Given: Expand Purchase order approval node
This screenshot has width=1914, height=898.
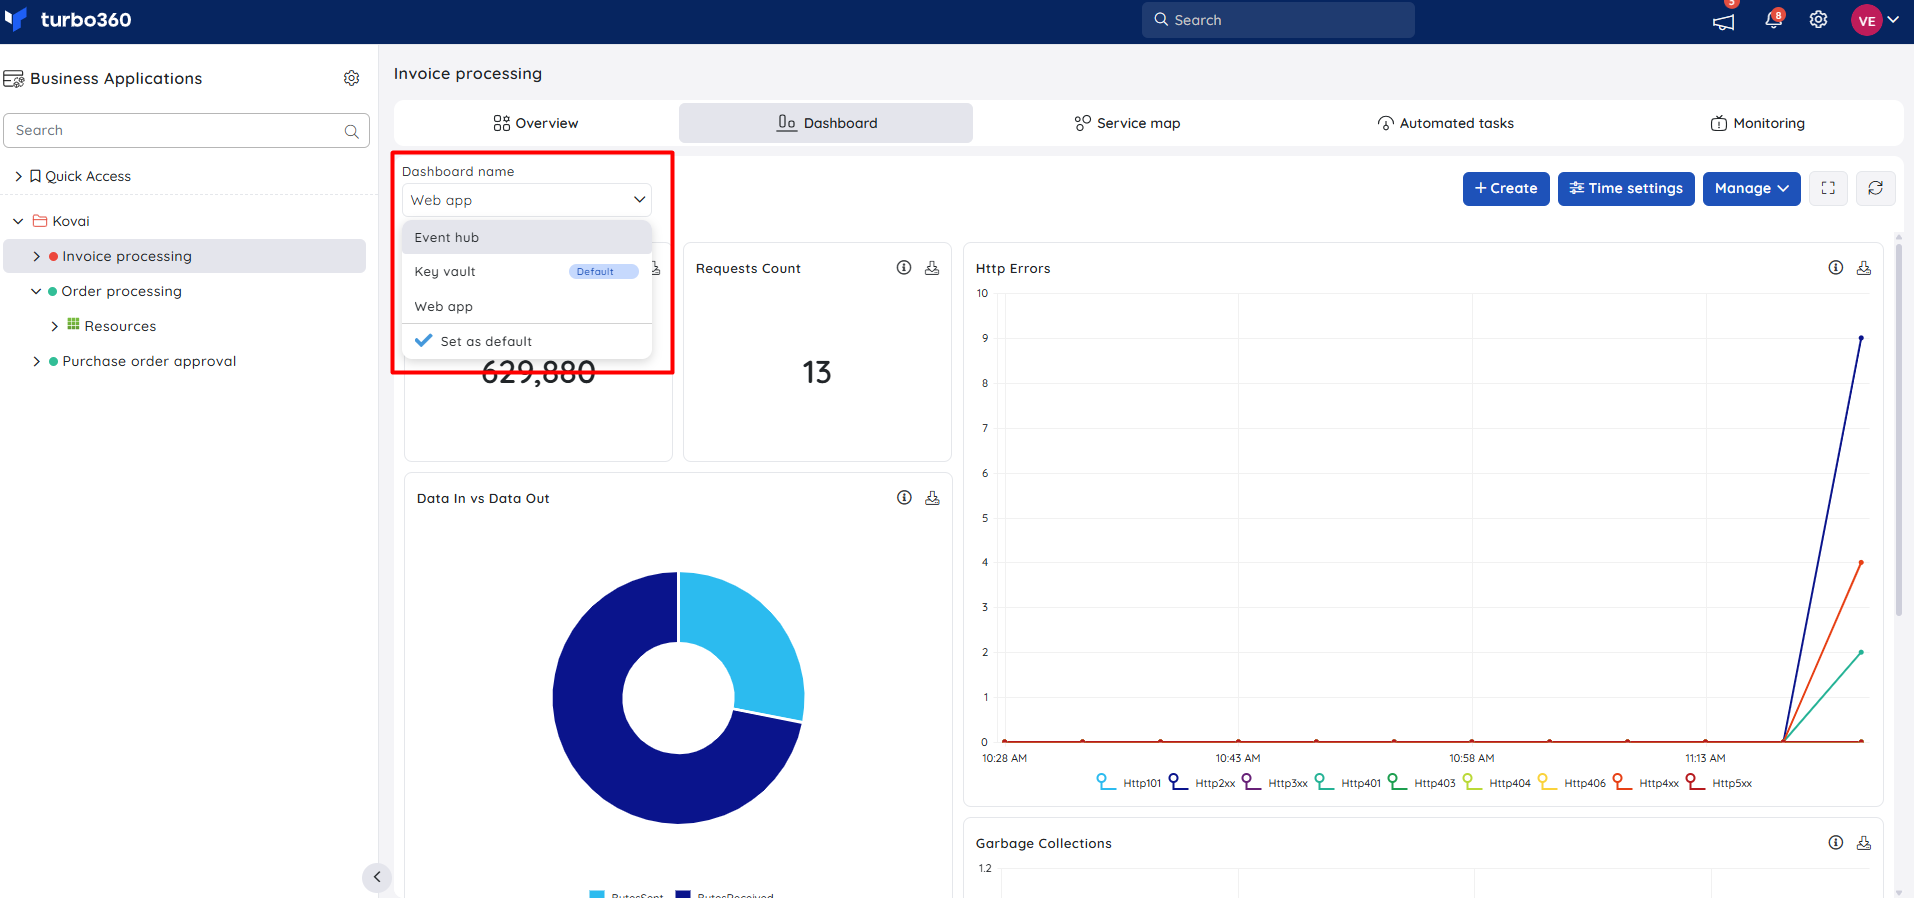Looking at the screenshot, I should (x=37, y=361).
